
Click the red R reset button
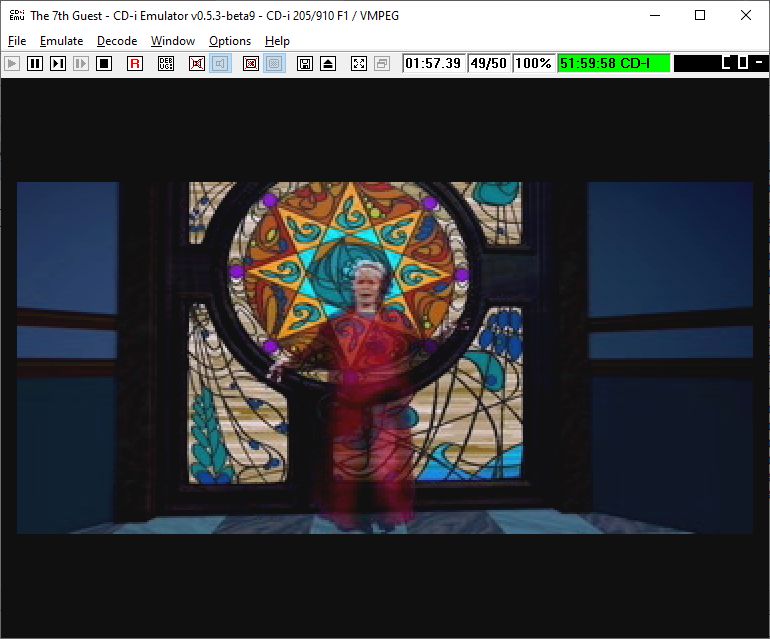click(x=135, y=63)
